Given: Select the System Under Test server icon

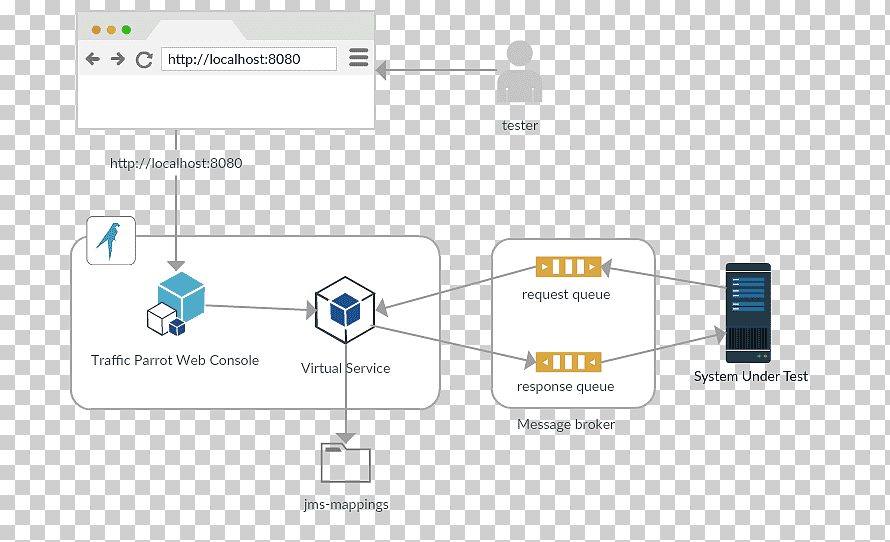Looking at the screenshot, I should point(748,313).
